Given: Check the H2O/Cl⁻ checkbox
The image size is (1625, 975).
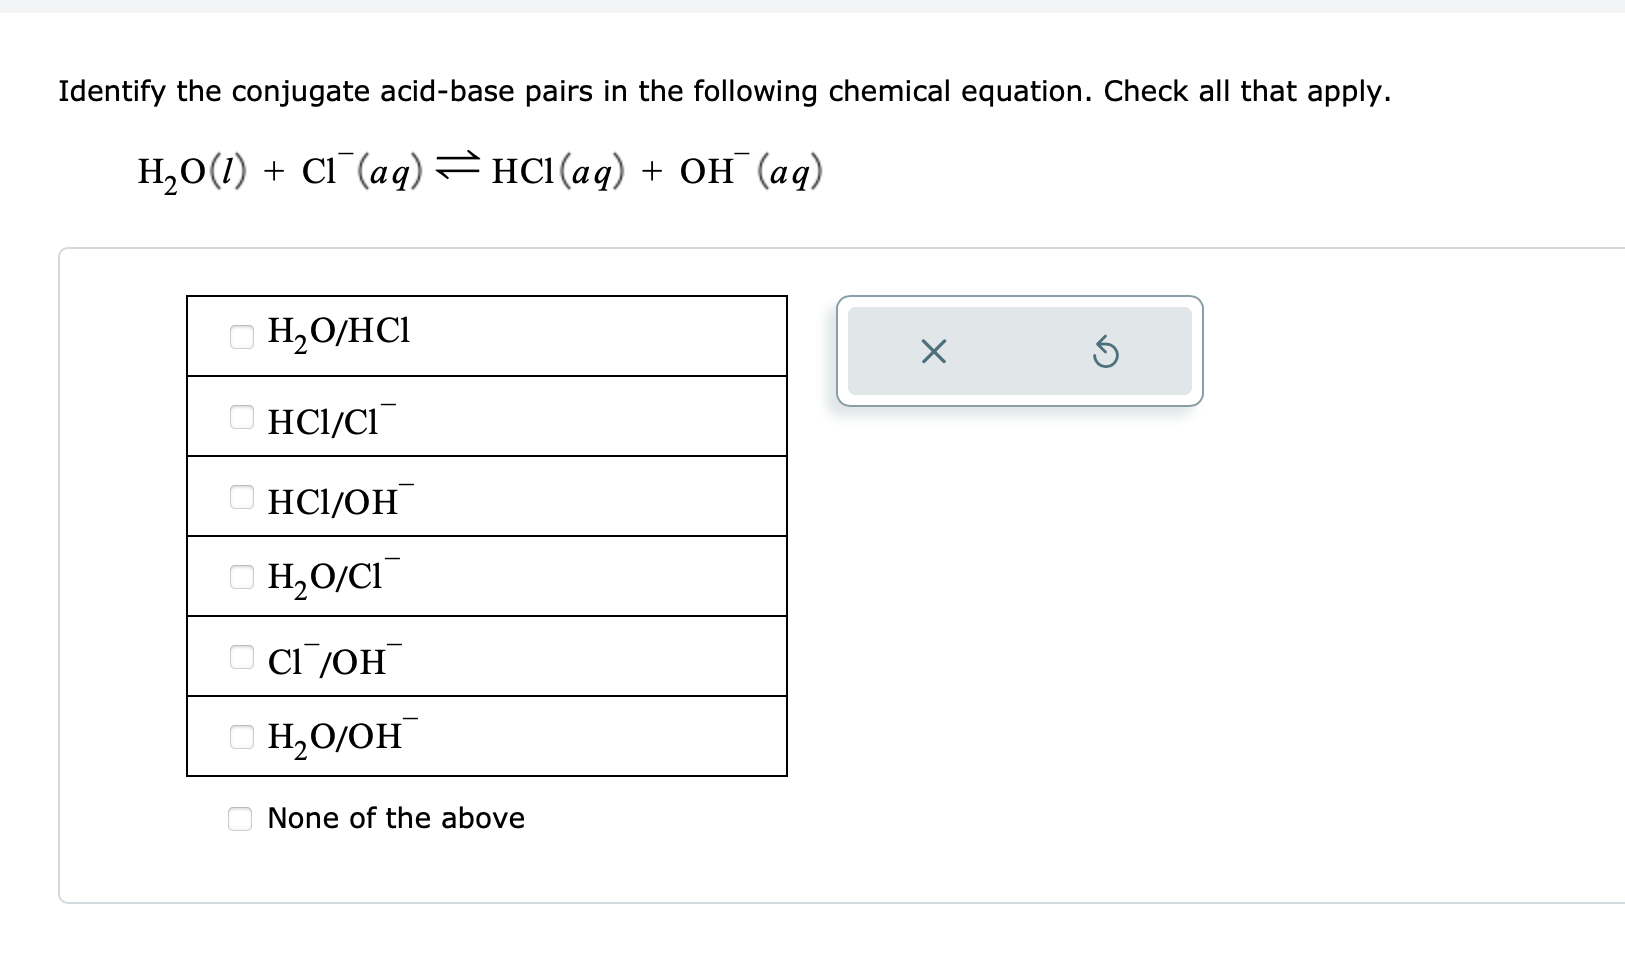Looking at the screenshot, I should (240, 578).
